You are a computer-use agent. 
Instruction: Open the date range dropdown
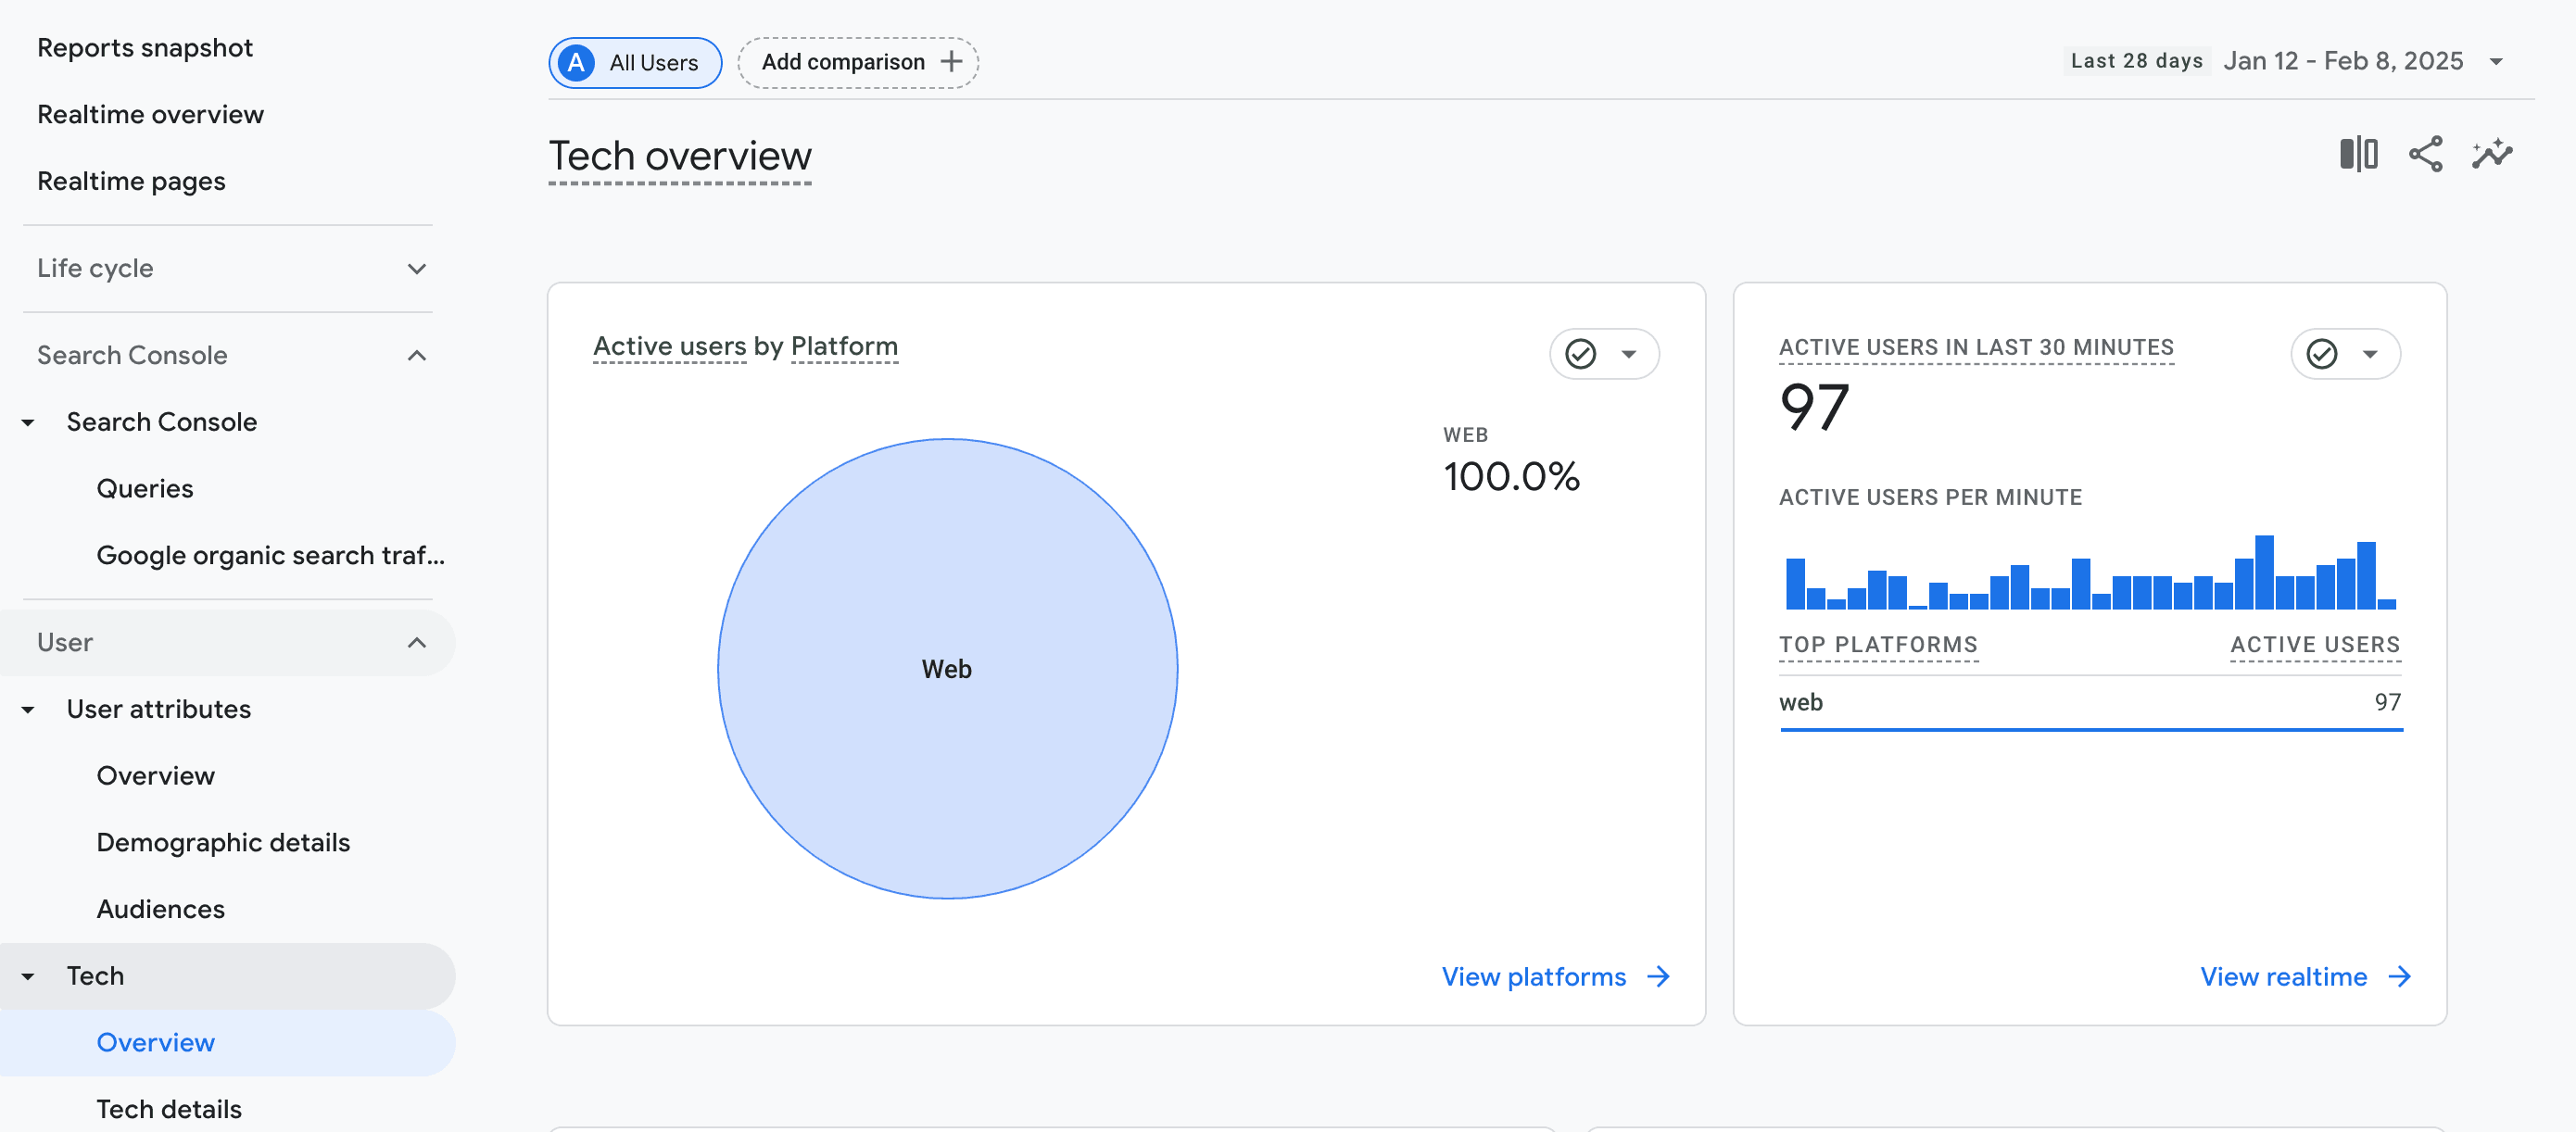click(x=2496, y=62)
